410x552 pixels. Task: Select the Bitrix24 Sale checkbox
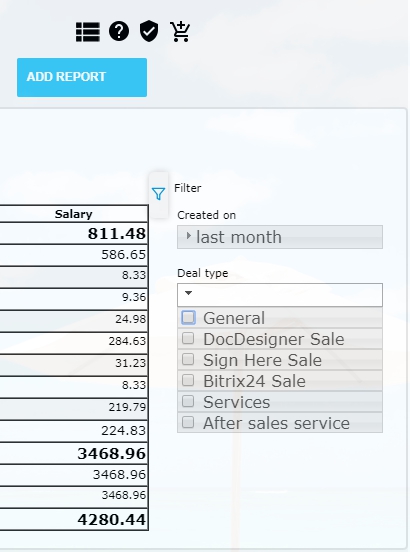tap(188, 380)
